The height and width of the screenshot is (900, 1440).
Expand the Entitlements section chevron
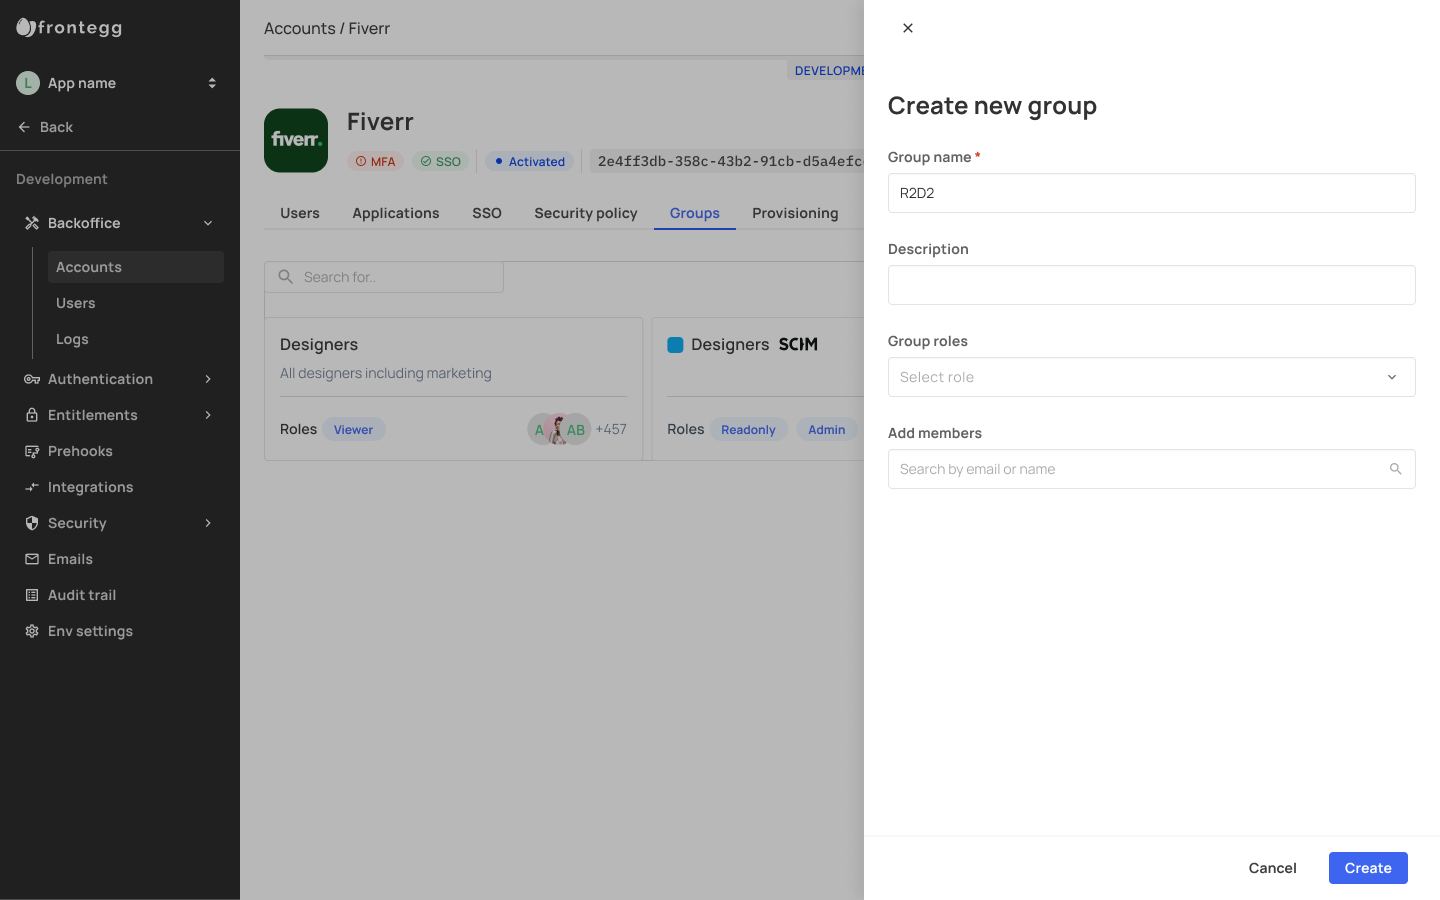[x=208, y=415]
